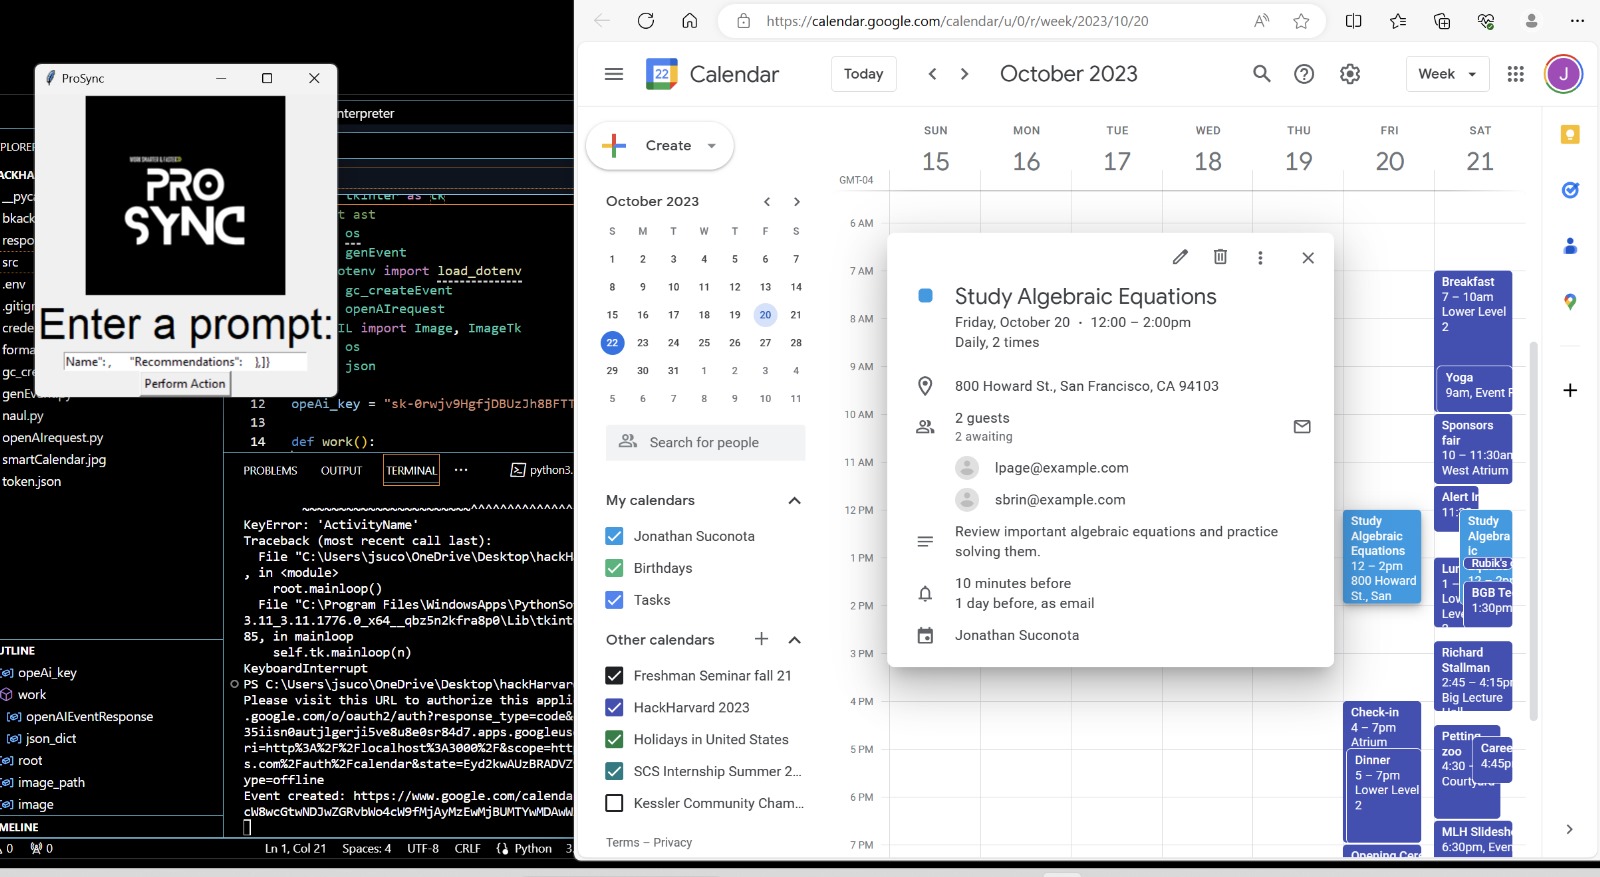Open the Create button dropdown arrow
The height and width of the screenshot is (877, 1600).
click(x=712, y=146)
